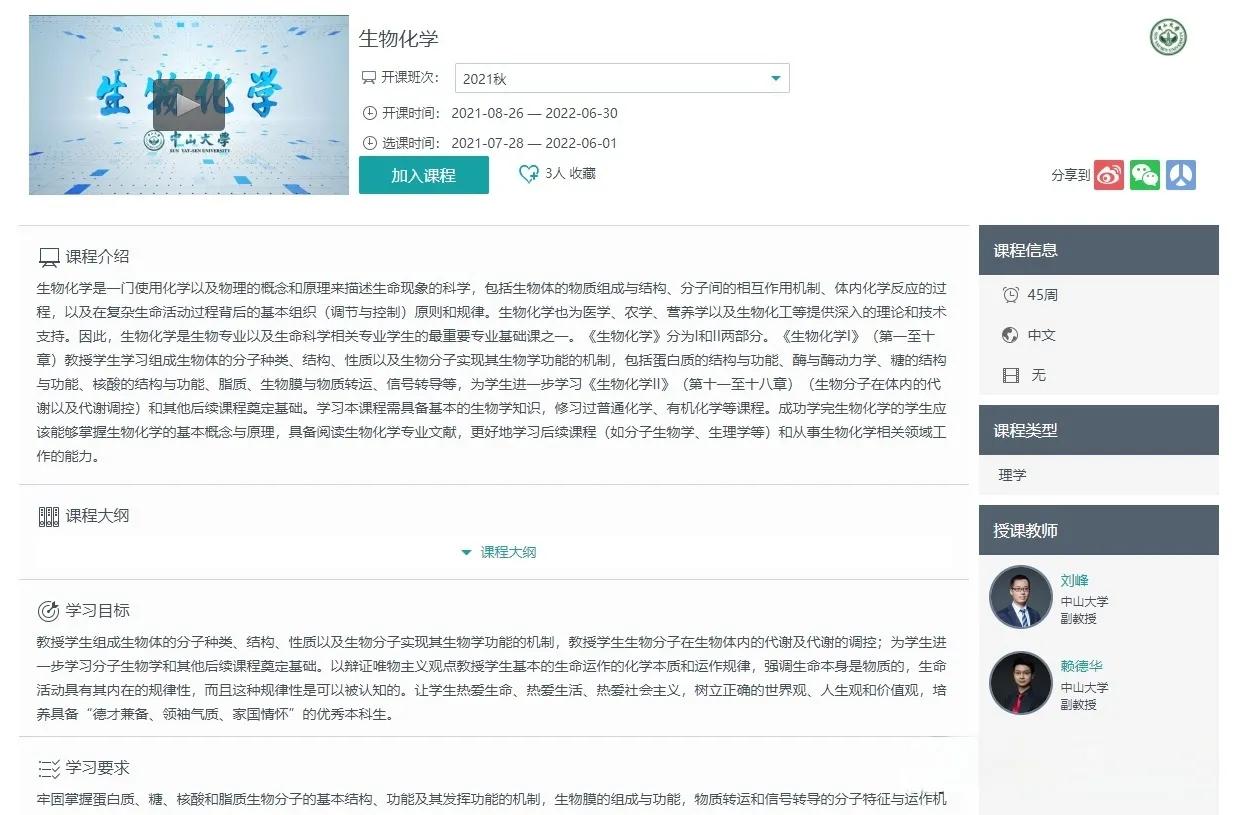Click the 学习要求 section icon
Screen dimensions: 1242x815
(47, 768)
